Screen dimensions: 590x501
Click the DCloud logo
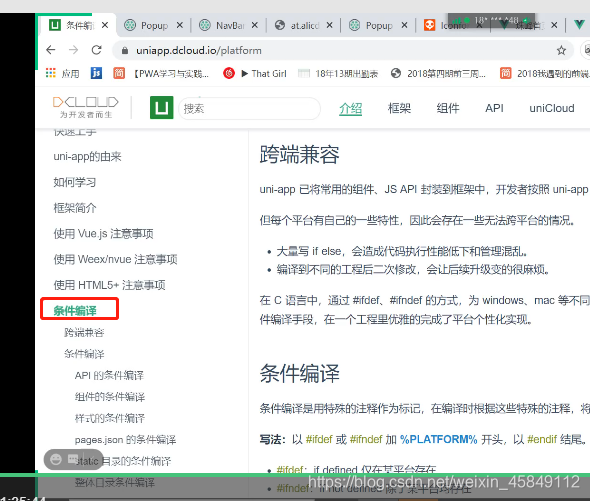(86, 107)
